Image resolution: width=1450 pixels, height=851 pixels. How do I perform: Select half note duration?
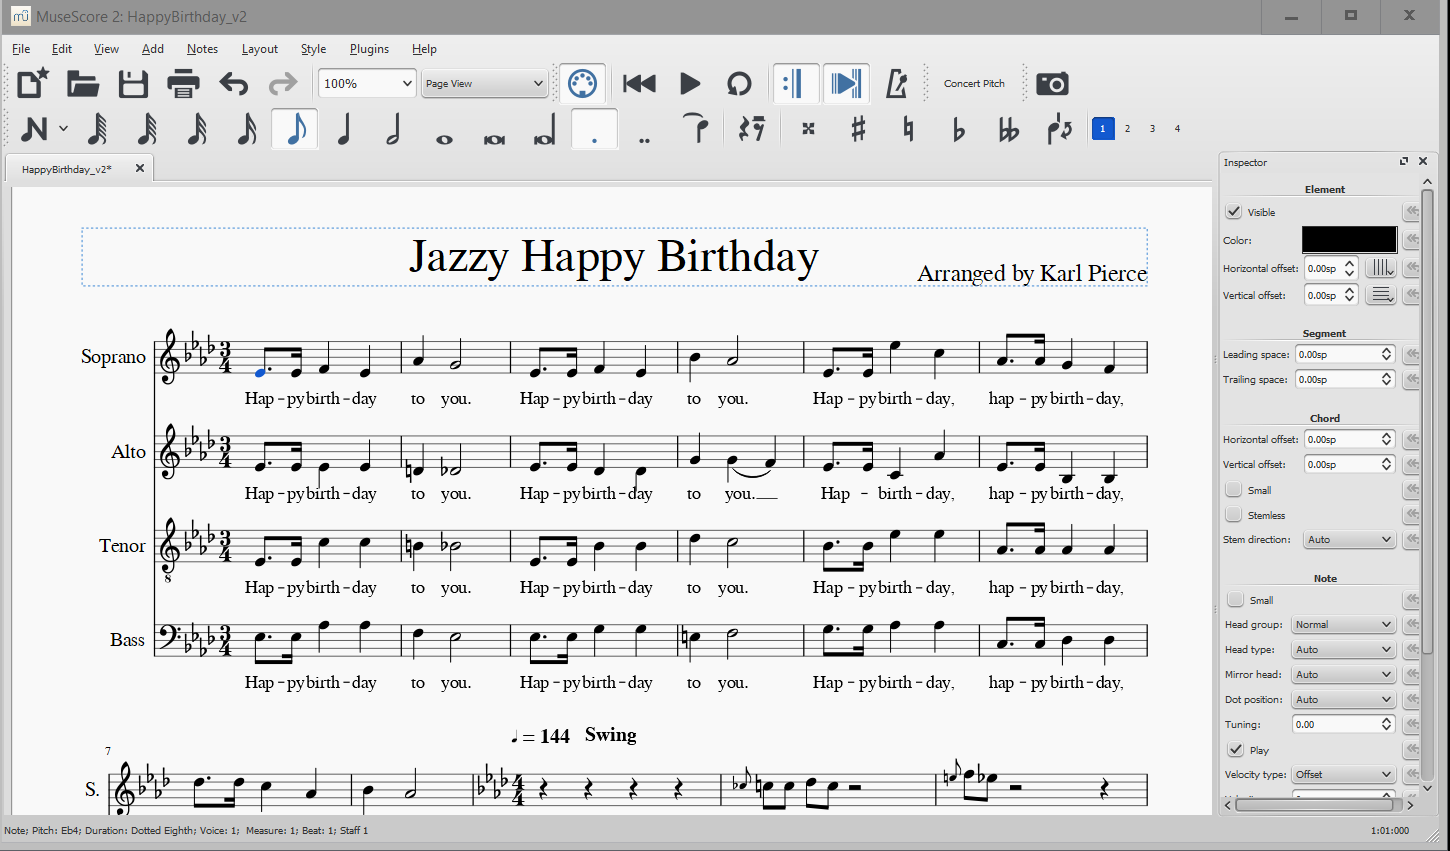tap(394, 129)
